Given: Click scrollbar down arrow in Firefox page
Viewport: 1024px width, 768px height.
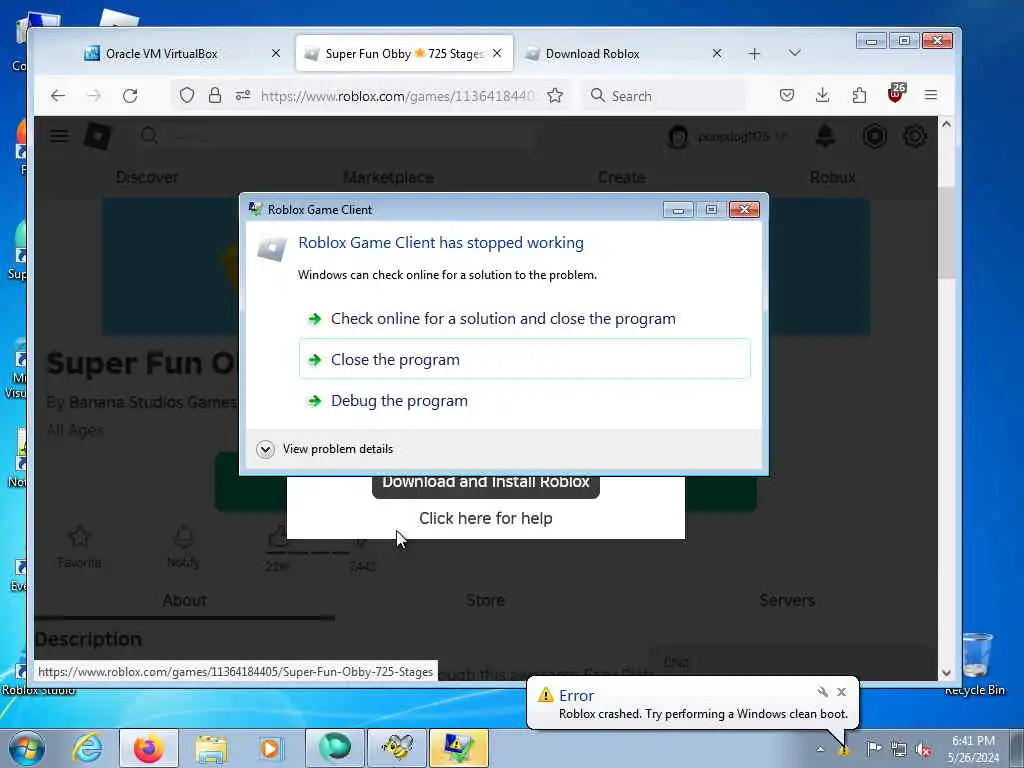Looking at the screenshot, I should 946,673.
